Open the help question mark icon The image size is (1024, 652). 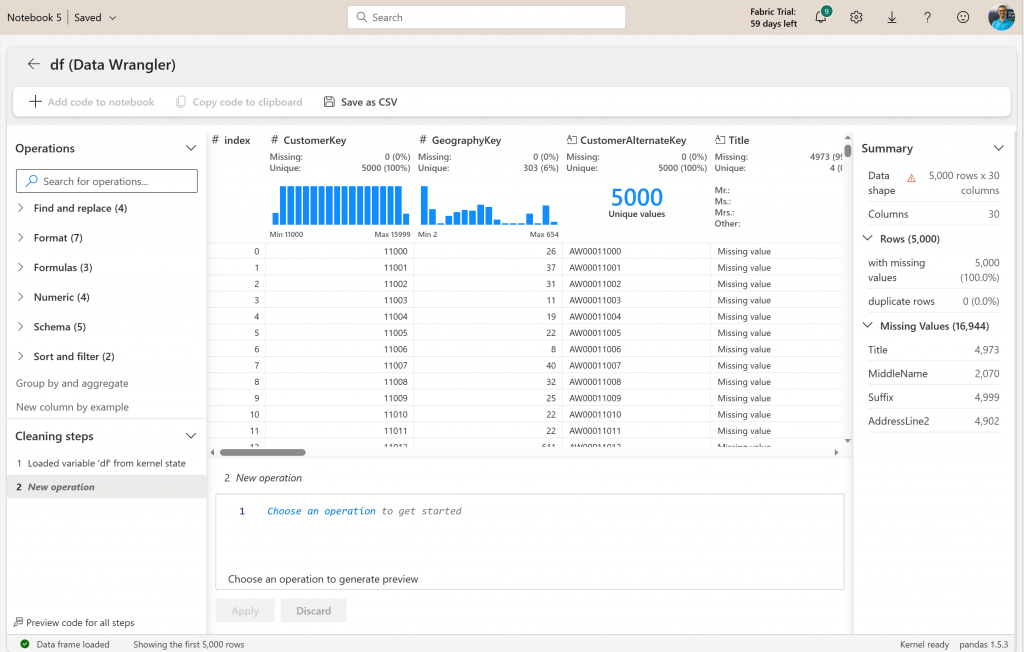pyautogui.click(x=927, y=17)
